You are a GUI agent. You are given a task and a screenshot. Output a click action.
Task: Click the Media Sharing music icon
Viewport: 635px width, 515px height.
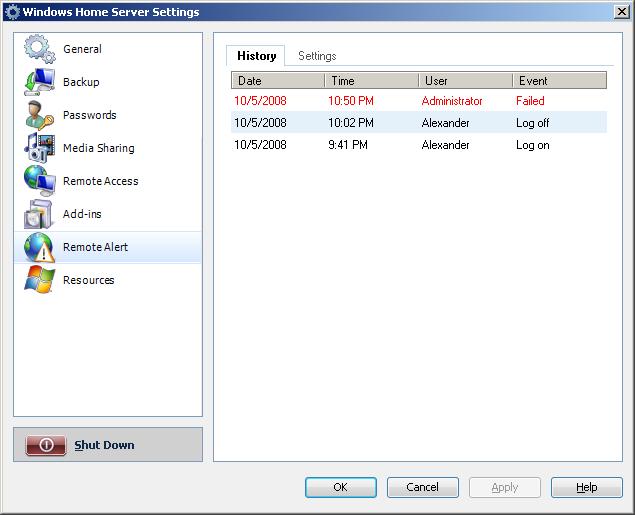(x=39, y=148)
